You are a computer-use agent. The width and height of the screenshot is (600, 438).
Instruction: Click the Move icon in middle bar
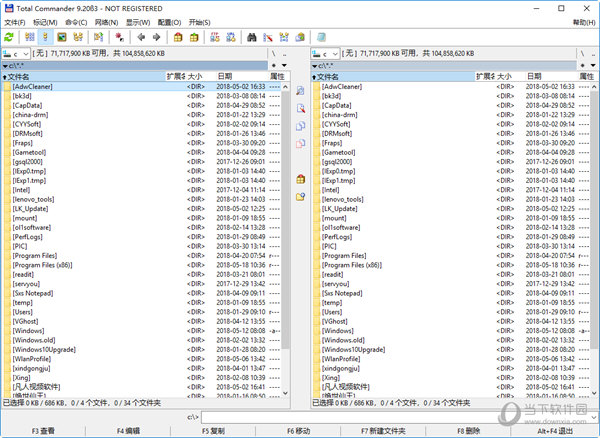tap(300, 143)
